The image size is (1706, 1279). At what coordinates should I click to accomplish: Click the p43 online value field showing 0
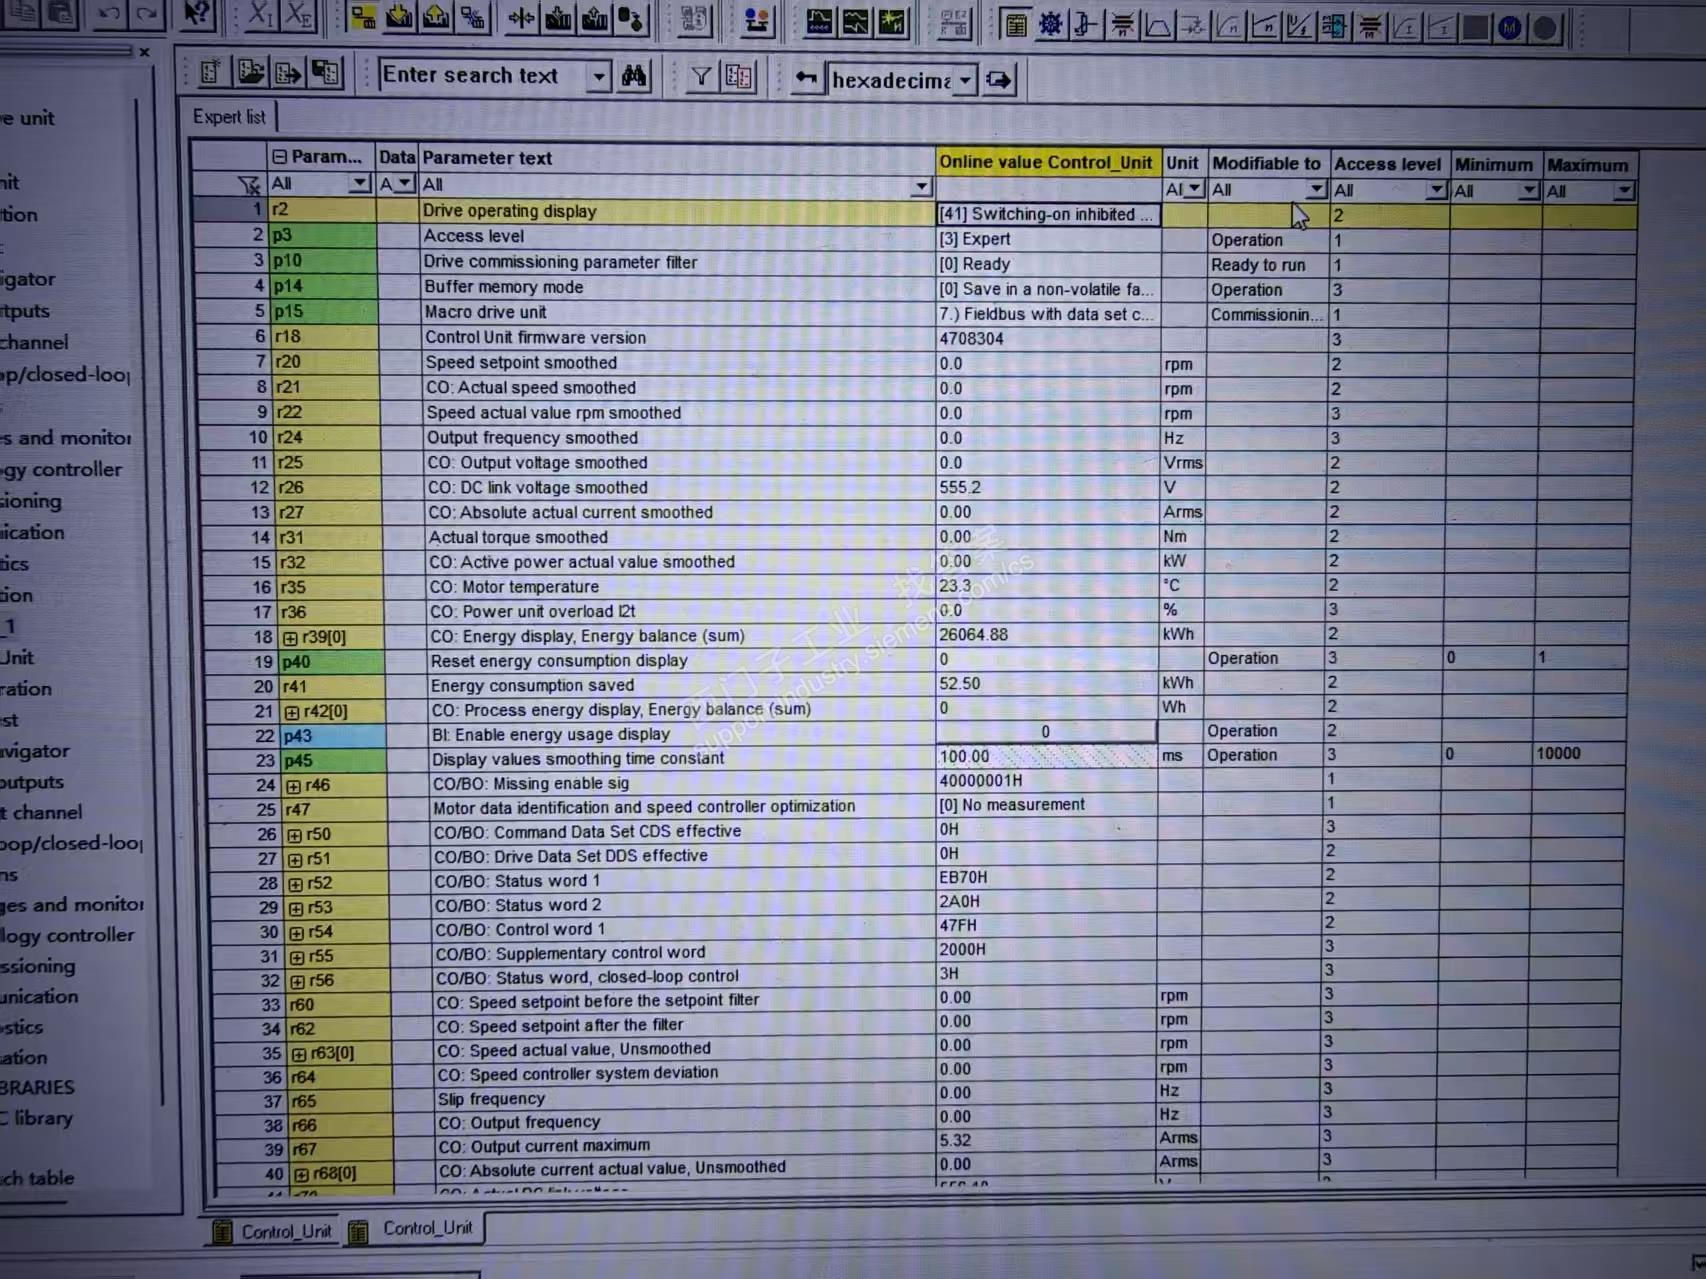coord(1046,732)
